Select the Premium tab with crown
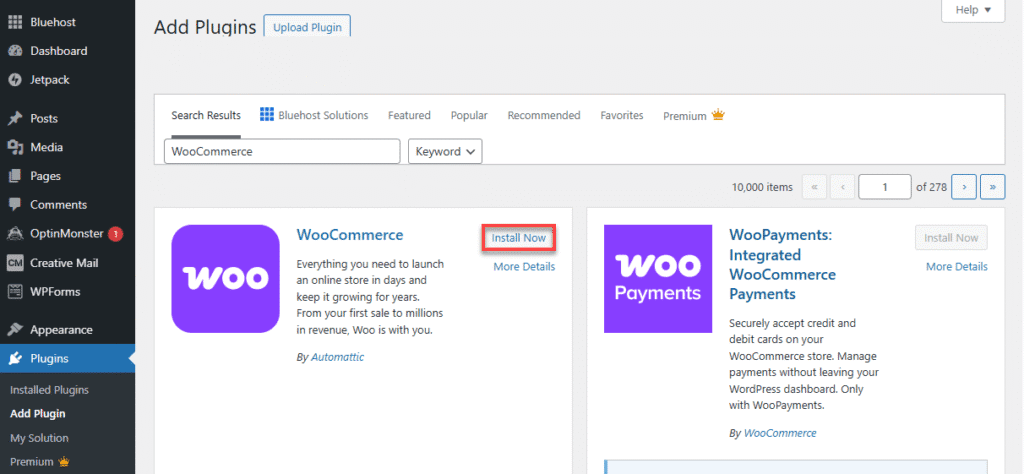This screenshot has height=474, width=1024. click(693, 116)
